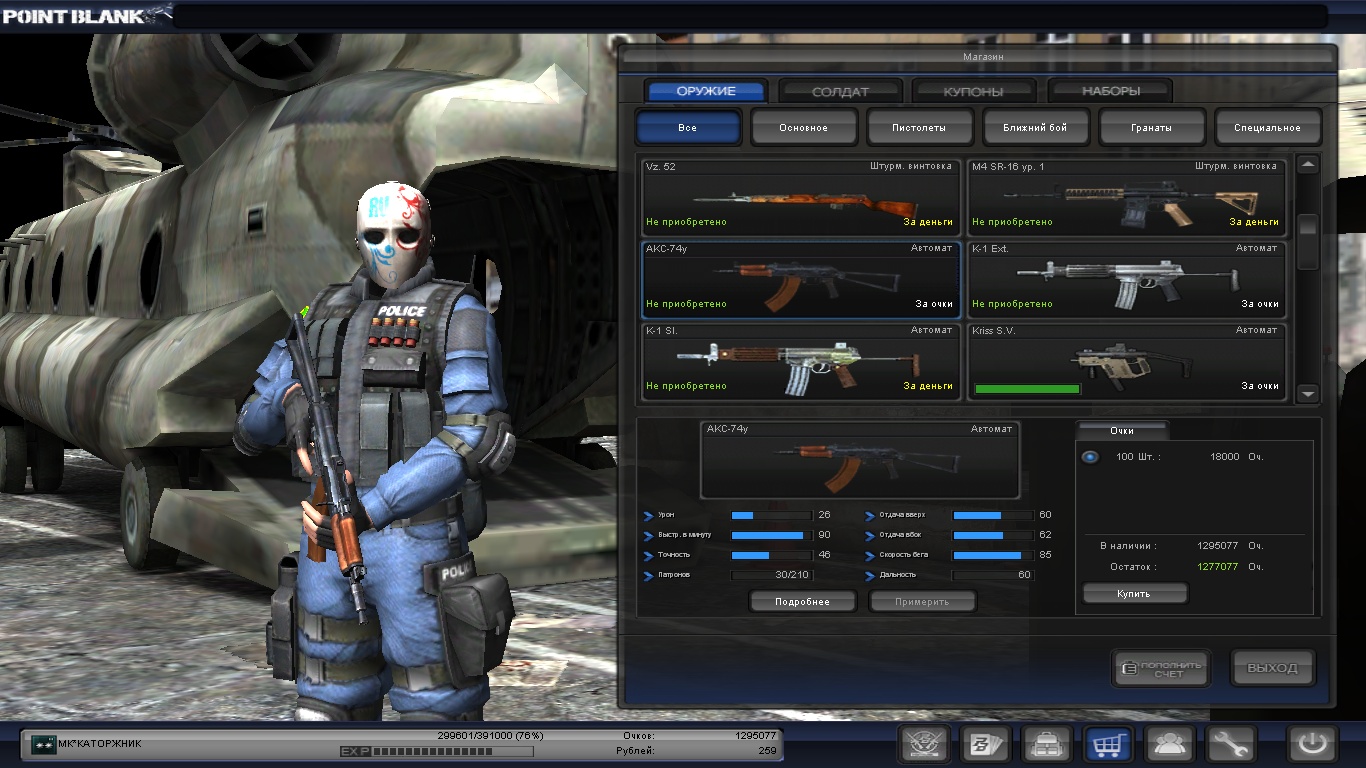
Task: Select the Vz. 52 rifle card
Action: 801,196
